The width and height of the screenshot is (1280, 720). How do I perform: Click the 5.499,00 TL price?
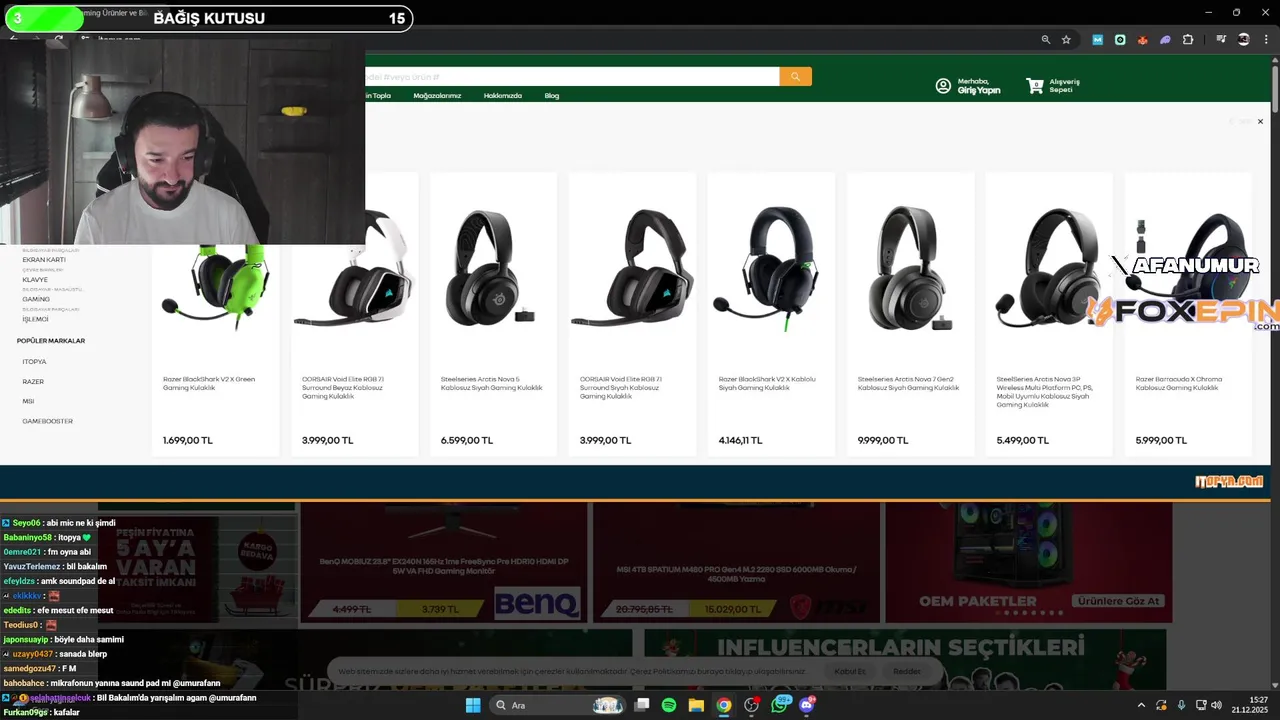point(1022,440)
